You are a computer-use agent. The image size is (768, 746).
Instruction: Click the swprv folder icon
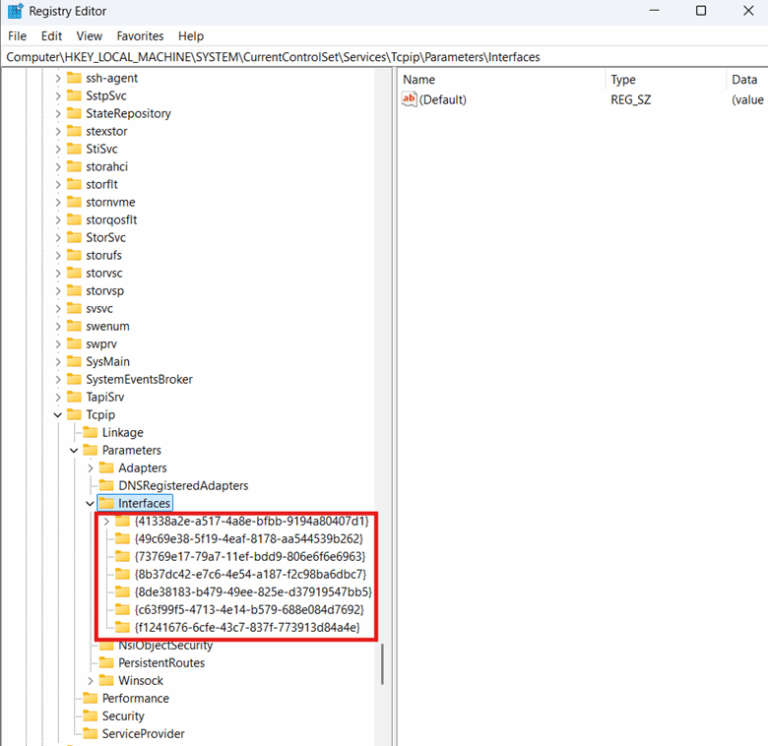74,343
